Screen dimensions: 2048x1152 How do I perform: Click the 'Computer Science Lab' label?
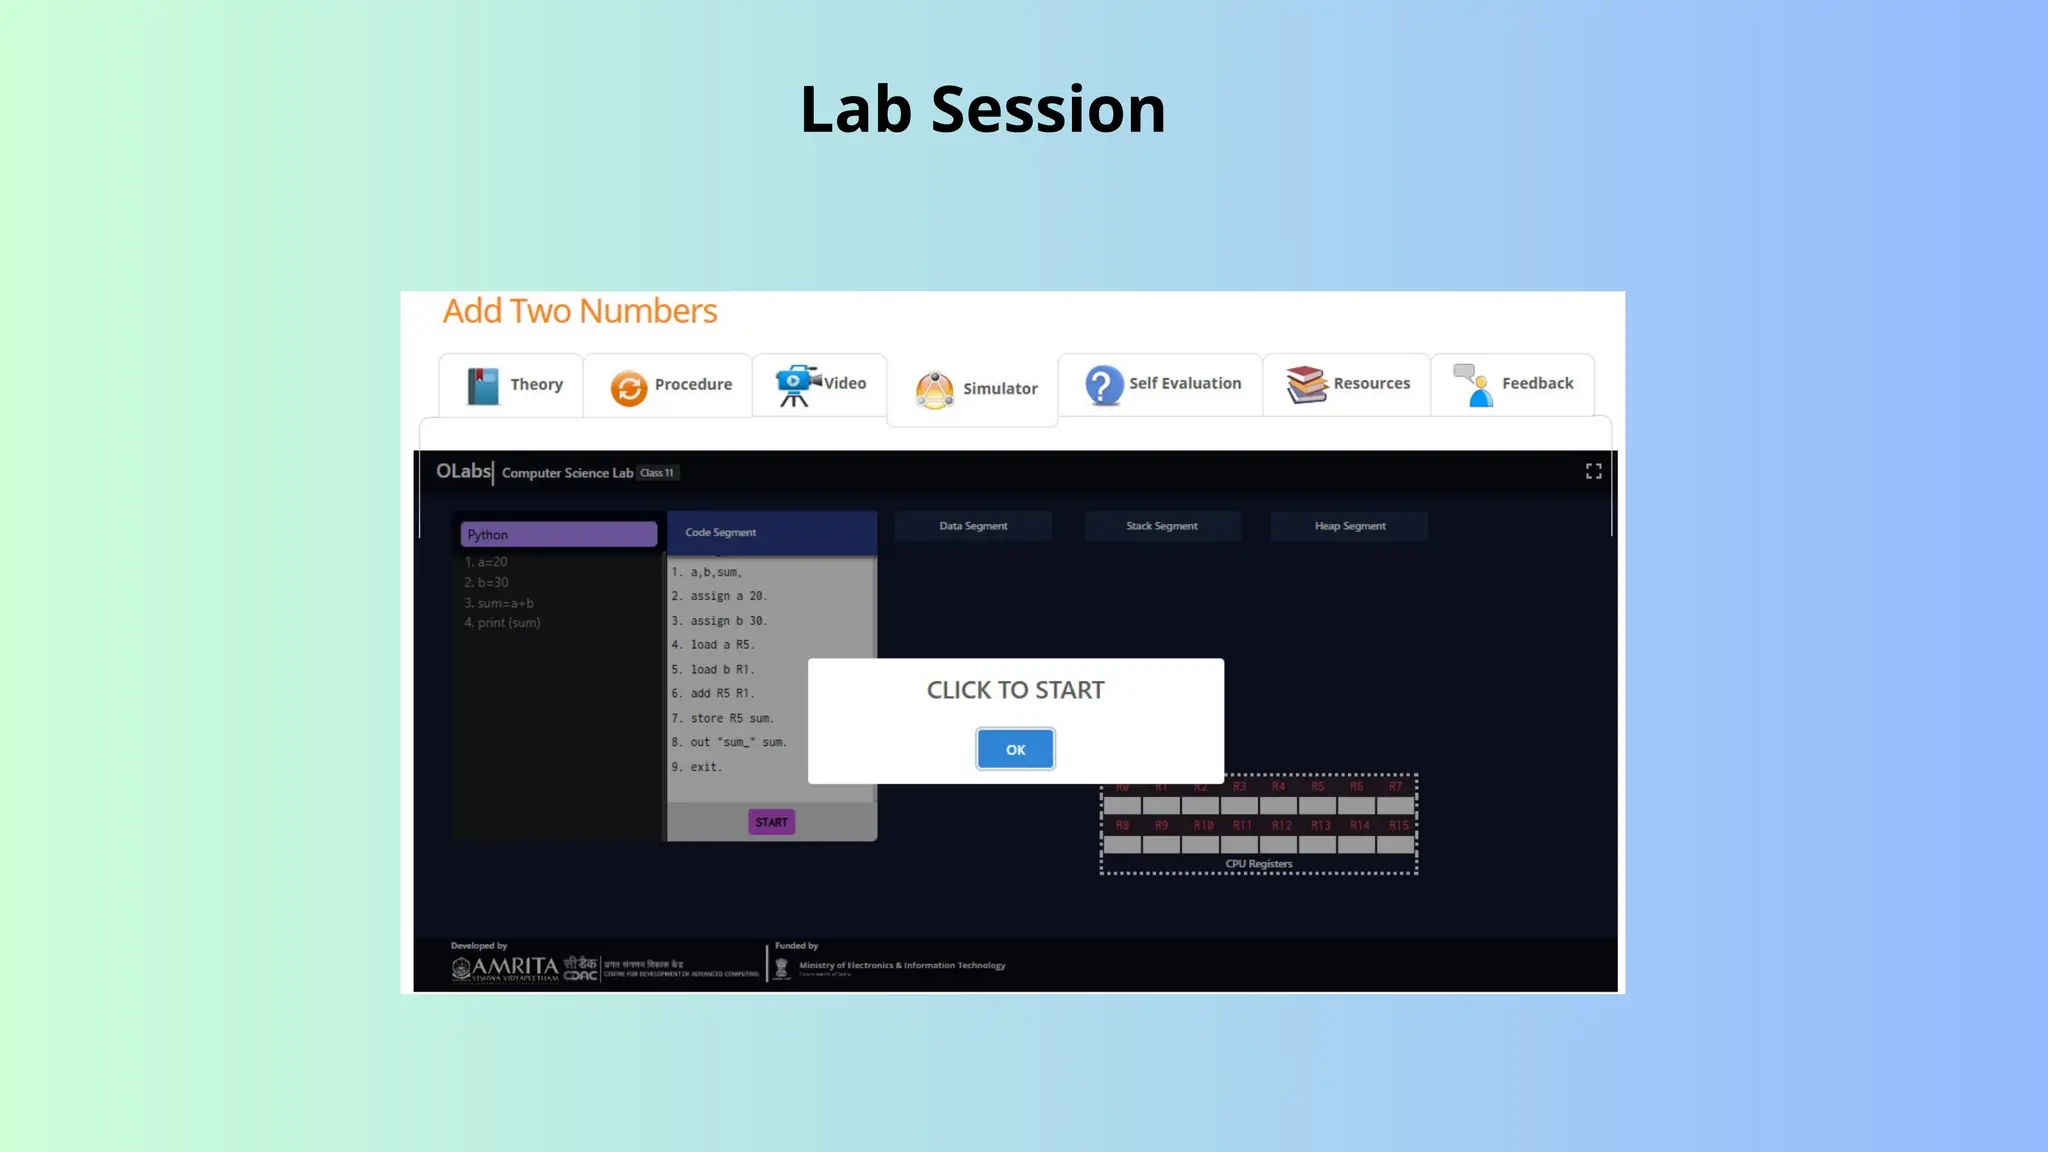coord(567,473)
